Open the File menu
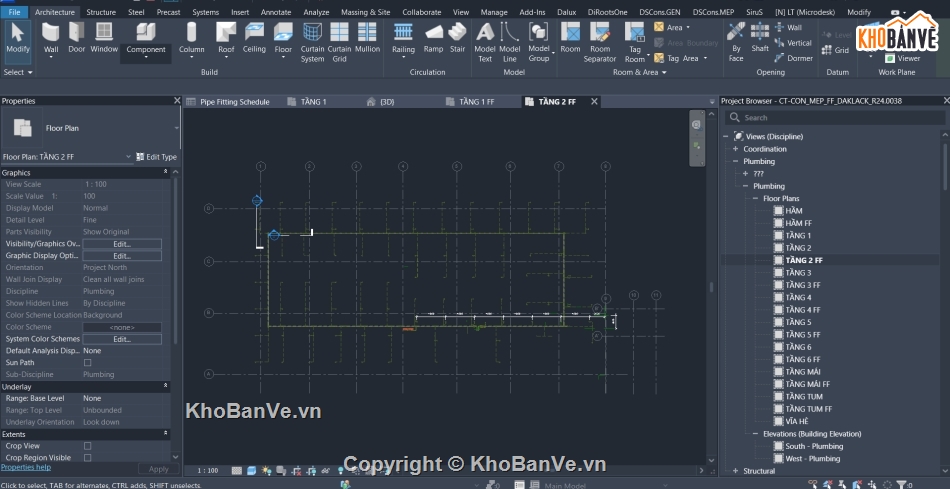Viewport: 950px width, 489px height. click(x=15, y=12)
